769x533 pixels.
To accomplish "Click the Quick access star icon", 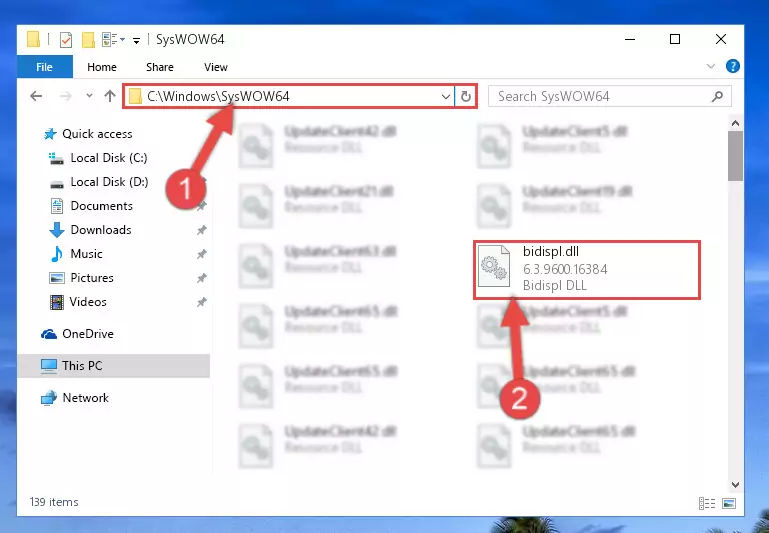I will [x=50, y=134].
